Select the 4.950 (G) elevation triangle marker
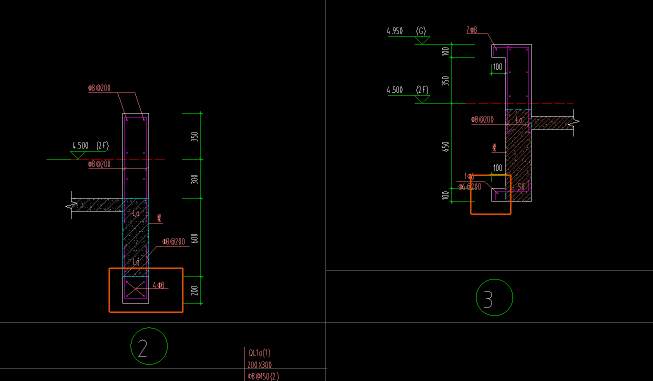 pyautogui.click(x=422, y=40)
